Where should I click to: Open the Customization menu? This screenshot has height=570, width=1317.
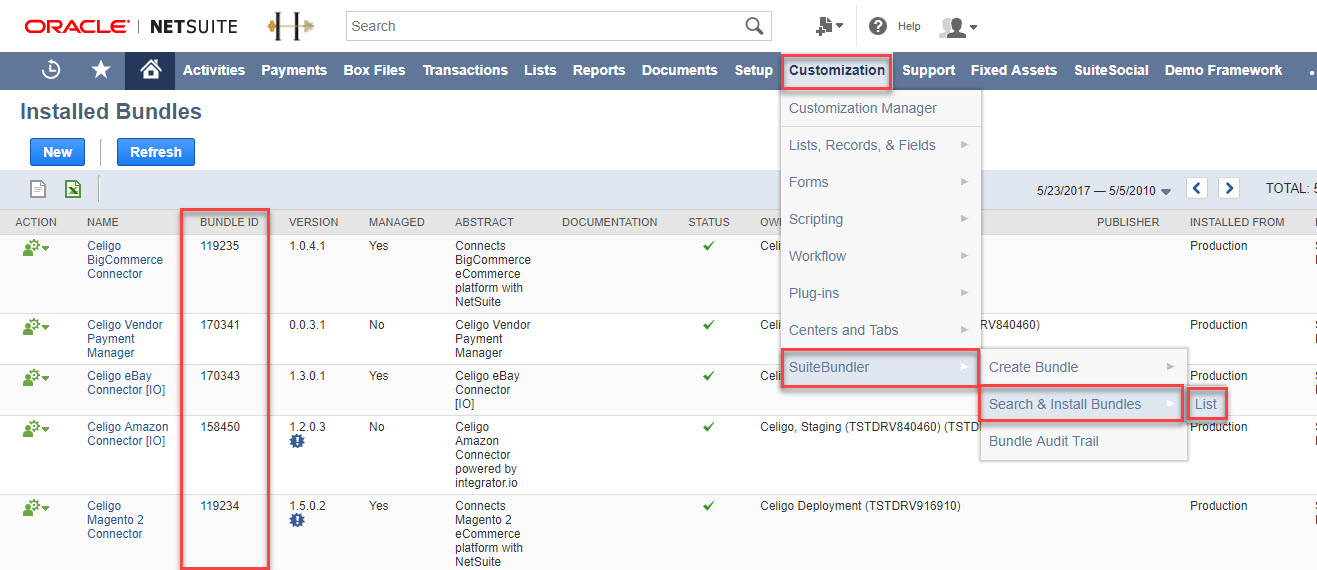[x=836, y=70]
